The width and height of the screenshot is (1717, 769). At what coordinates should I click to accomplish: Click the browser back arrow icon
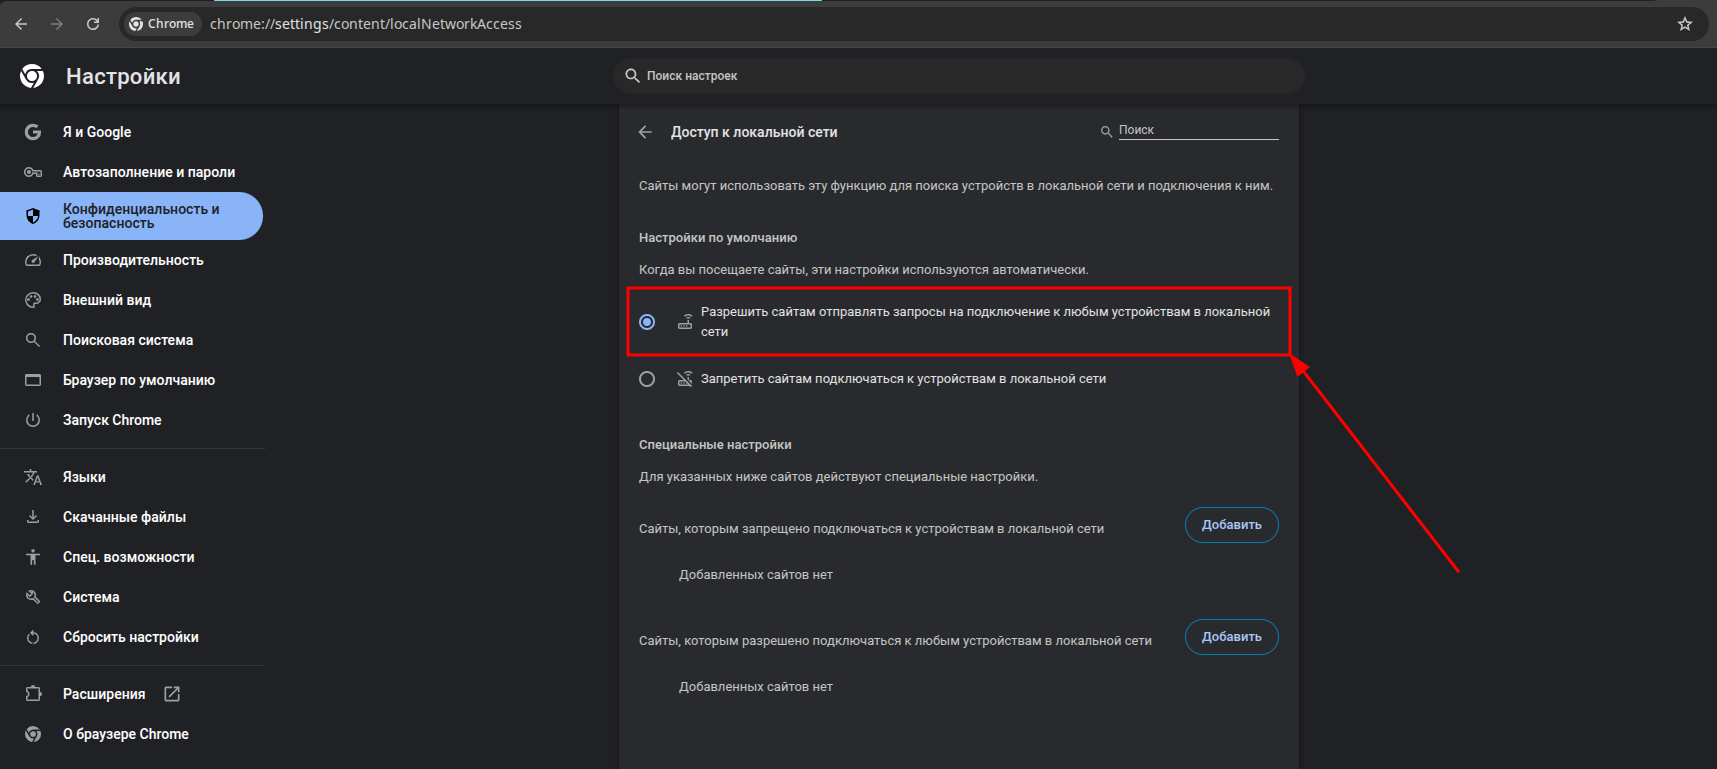[x=22, y=24]
